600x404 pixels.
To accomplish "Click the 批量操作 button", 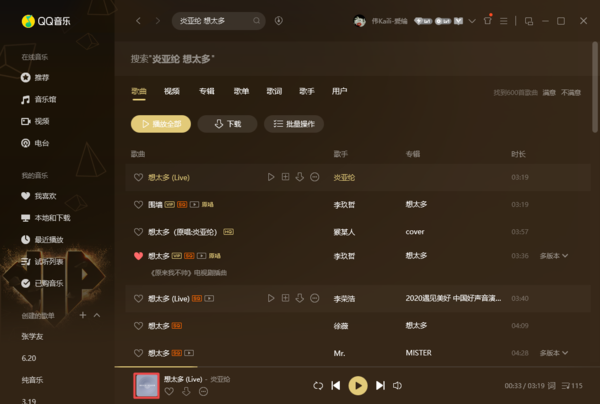I will point(294,124).
